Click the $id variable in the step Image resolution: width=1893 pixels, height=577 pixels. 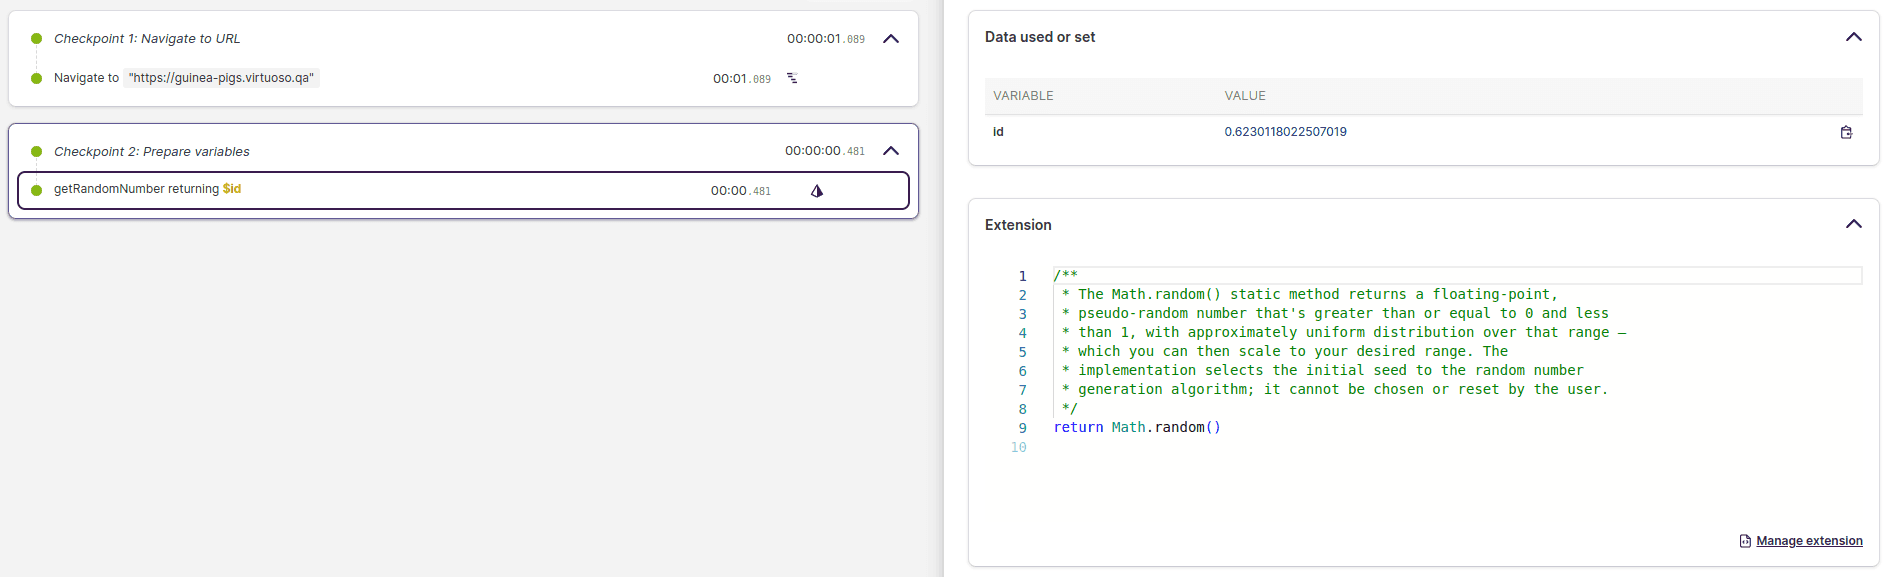232,189
